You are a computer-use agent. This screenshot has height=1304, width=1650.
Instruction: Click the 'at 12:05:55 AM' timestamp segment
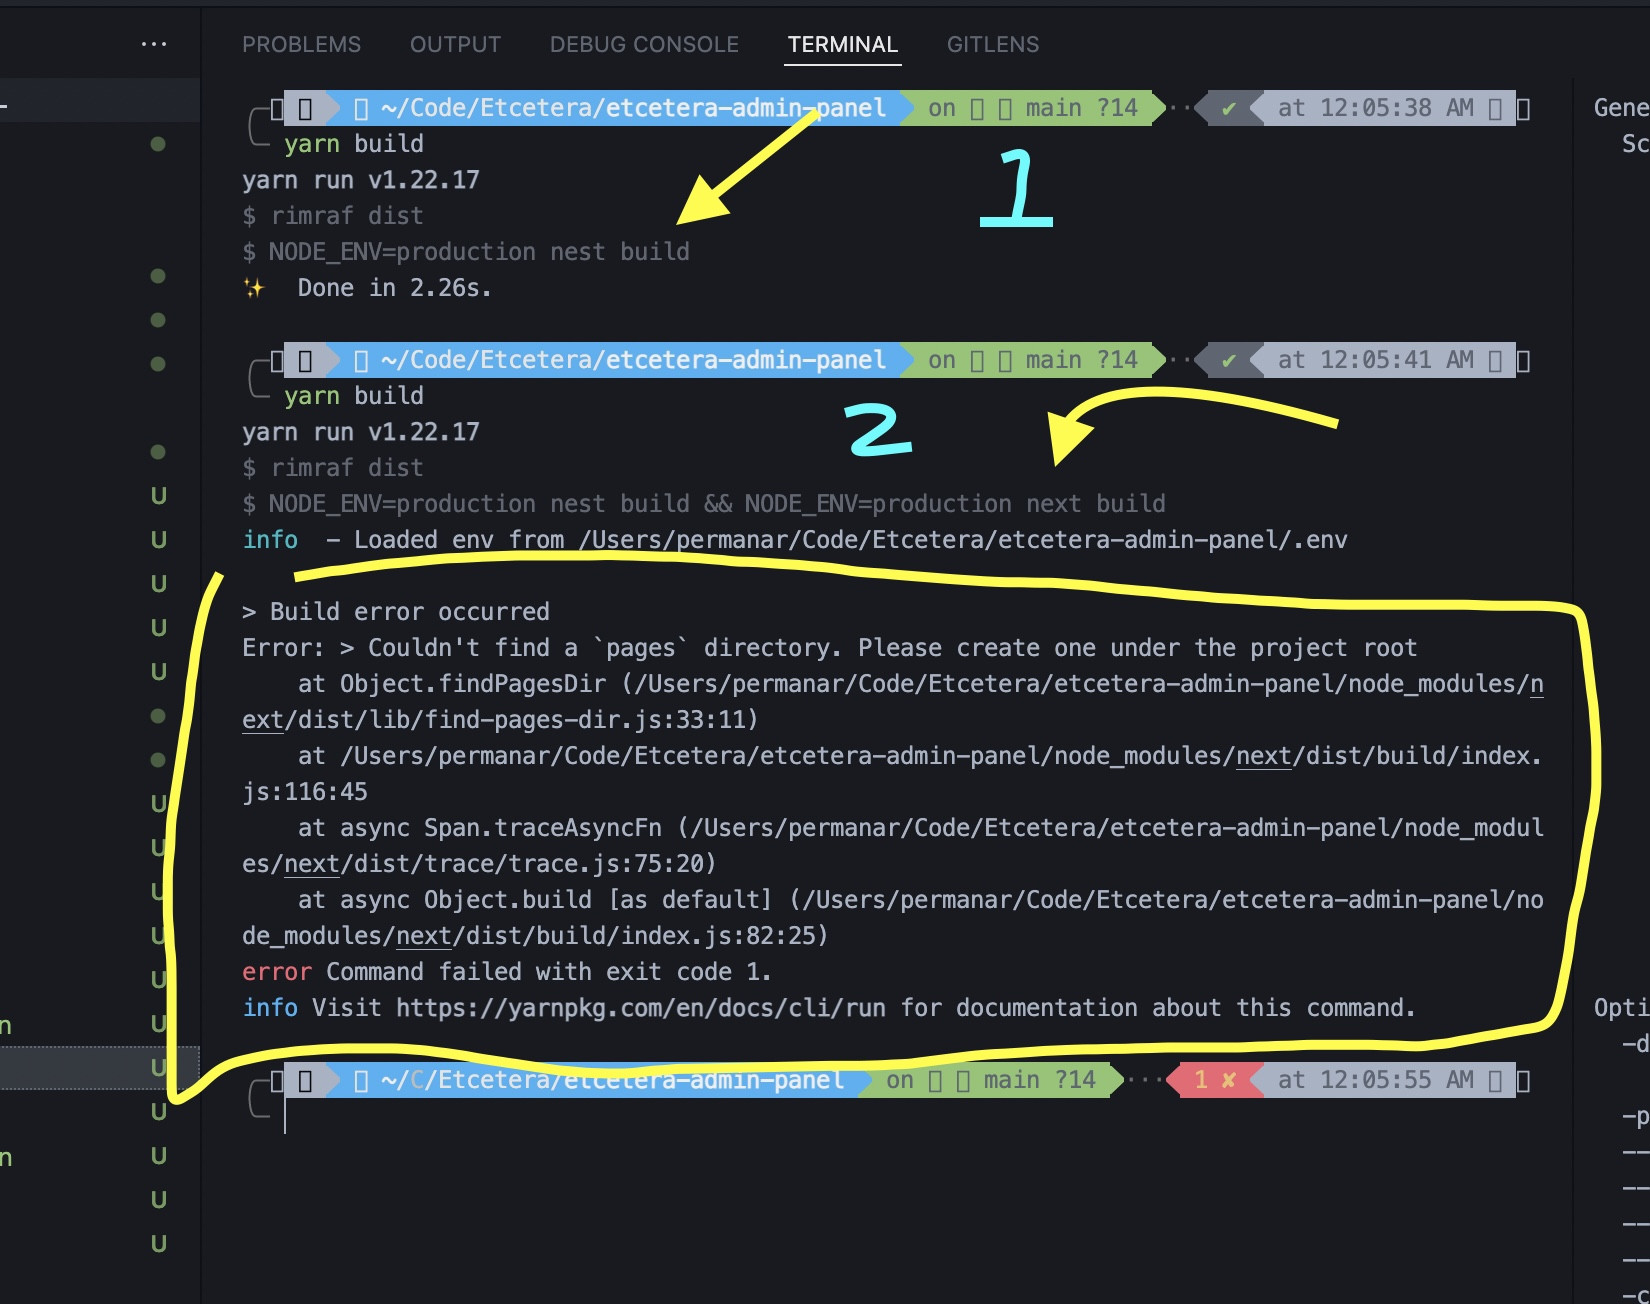(x=1378, y=1080)
